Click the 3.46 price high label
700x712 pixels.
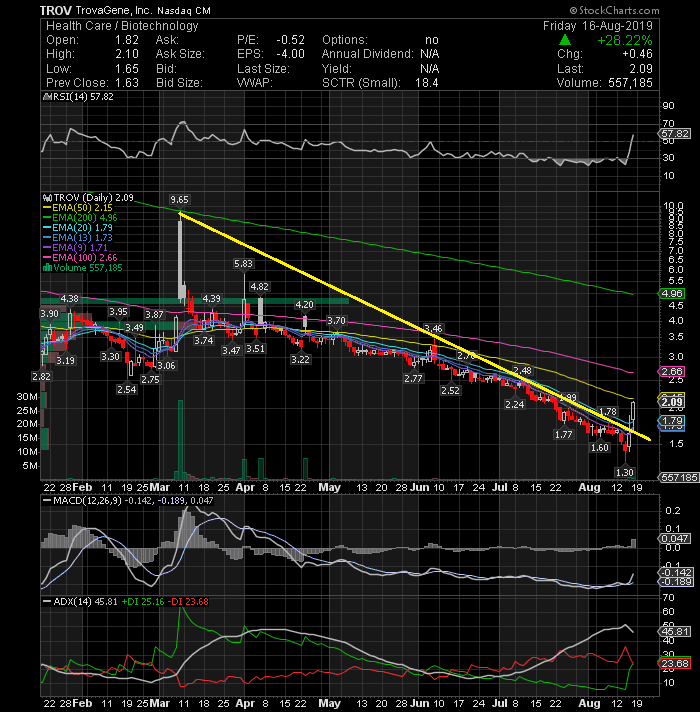click(x=433, y=328)
